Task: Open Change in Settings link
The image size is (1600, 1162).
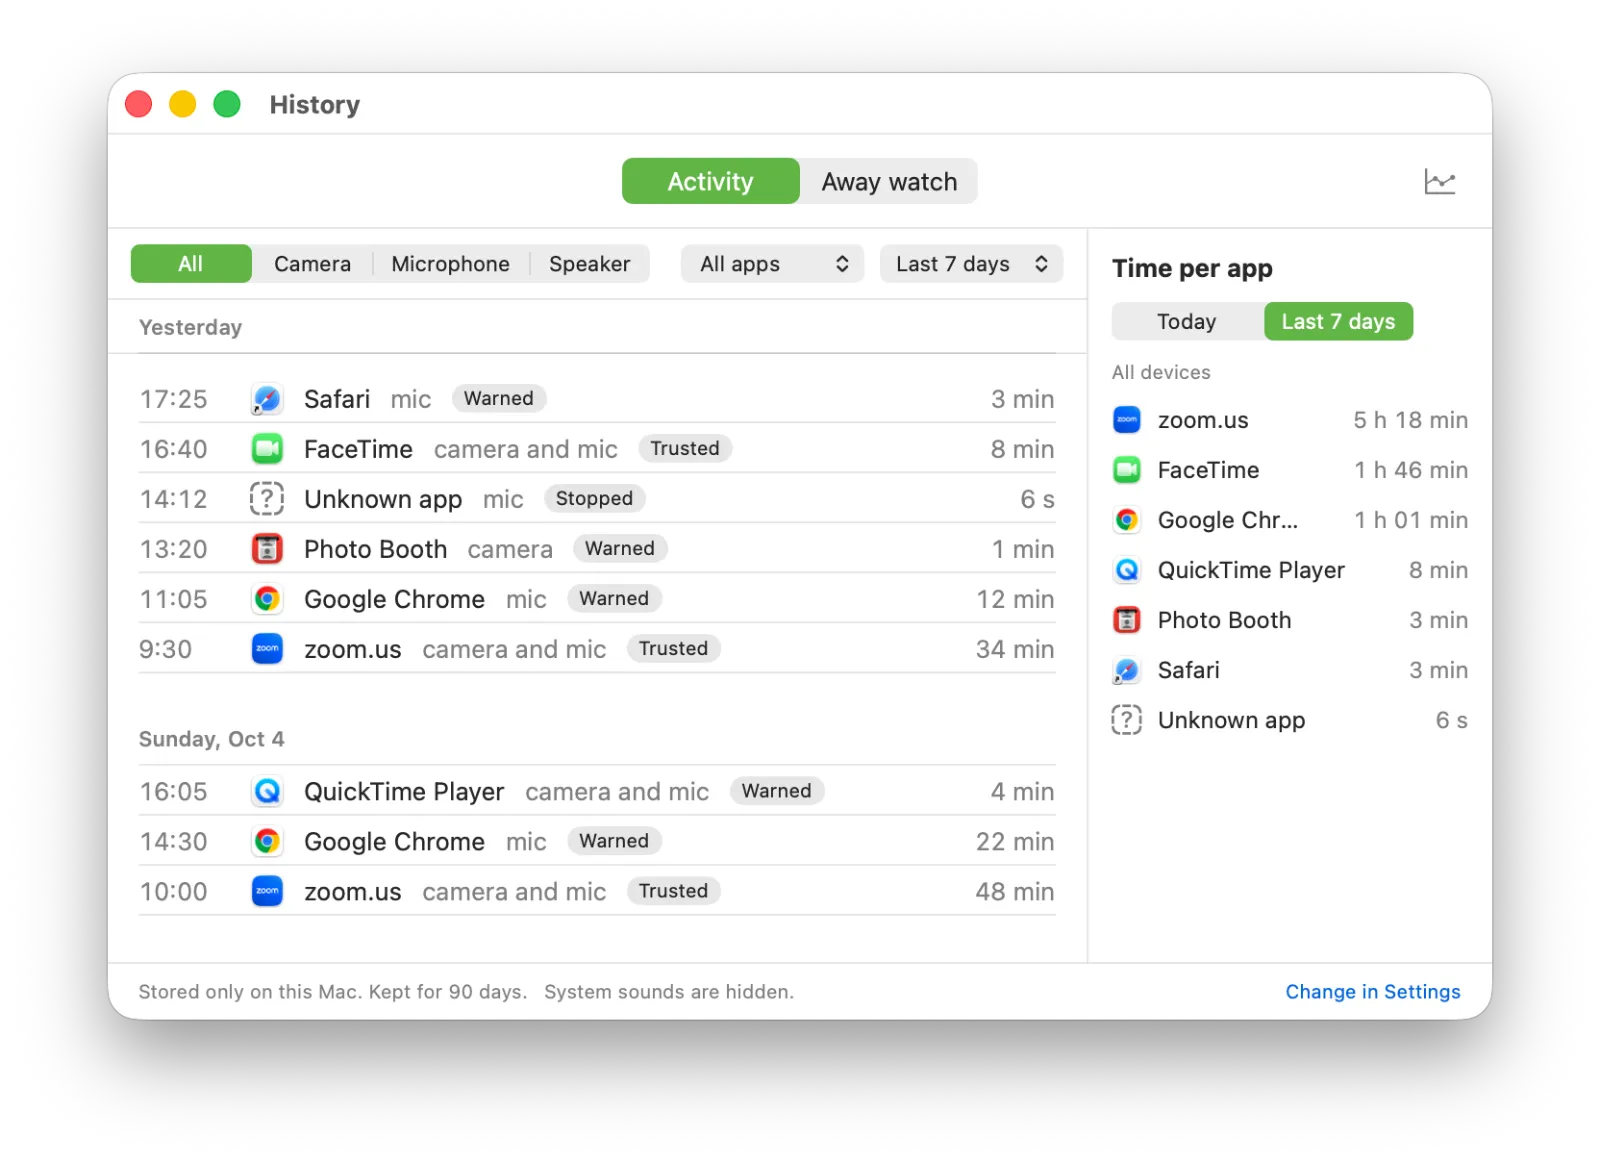Action: tap(1372, 992)
